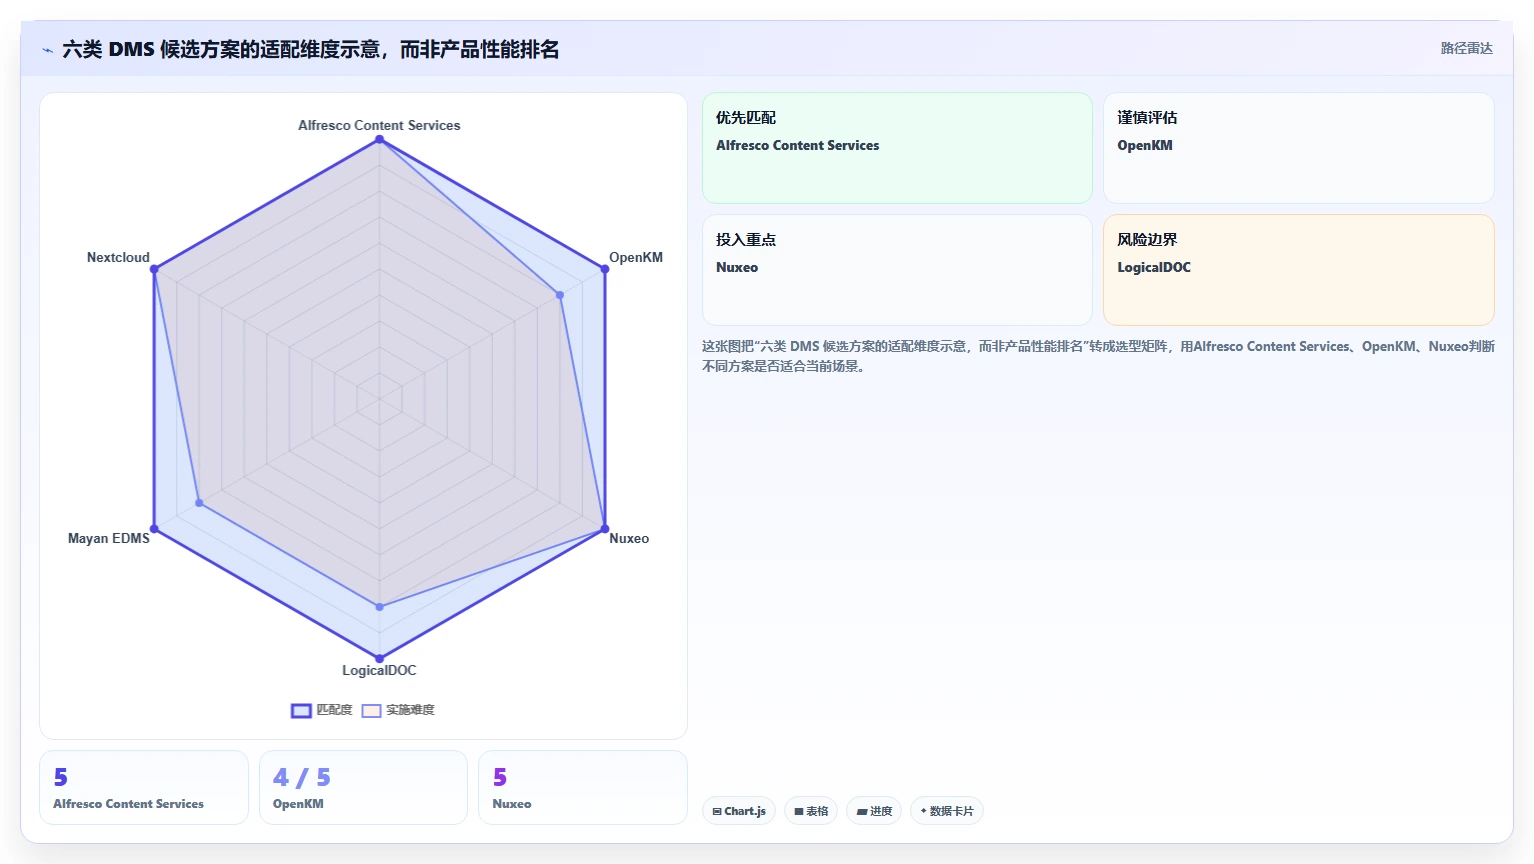Toggle the 匹配度 legend series
The width and height of the screenshot is (1534, 864).
point(321,710)
